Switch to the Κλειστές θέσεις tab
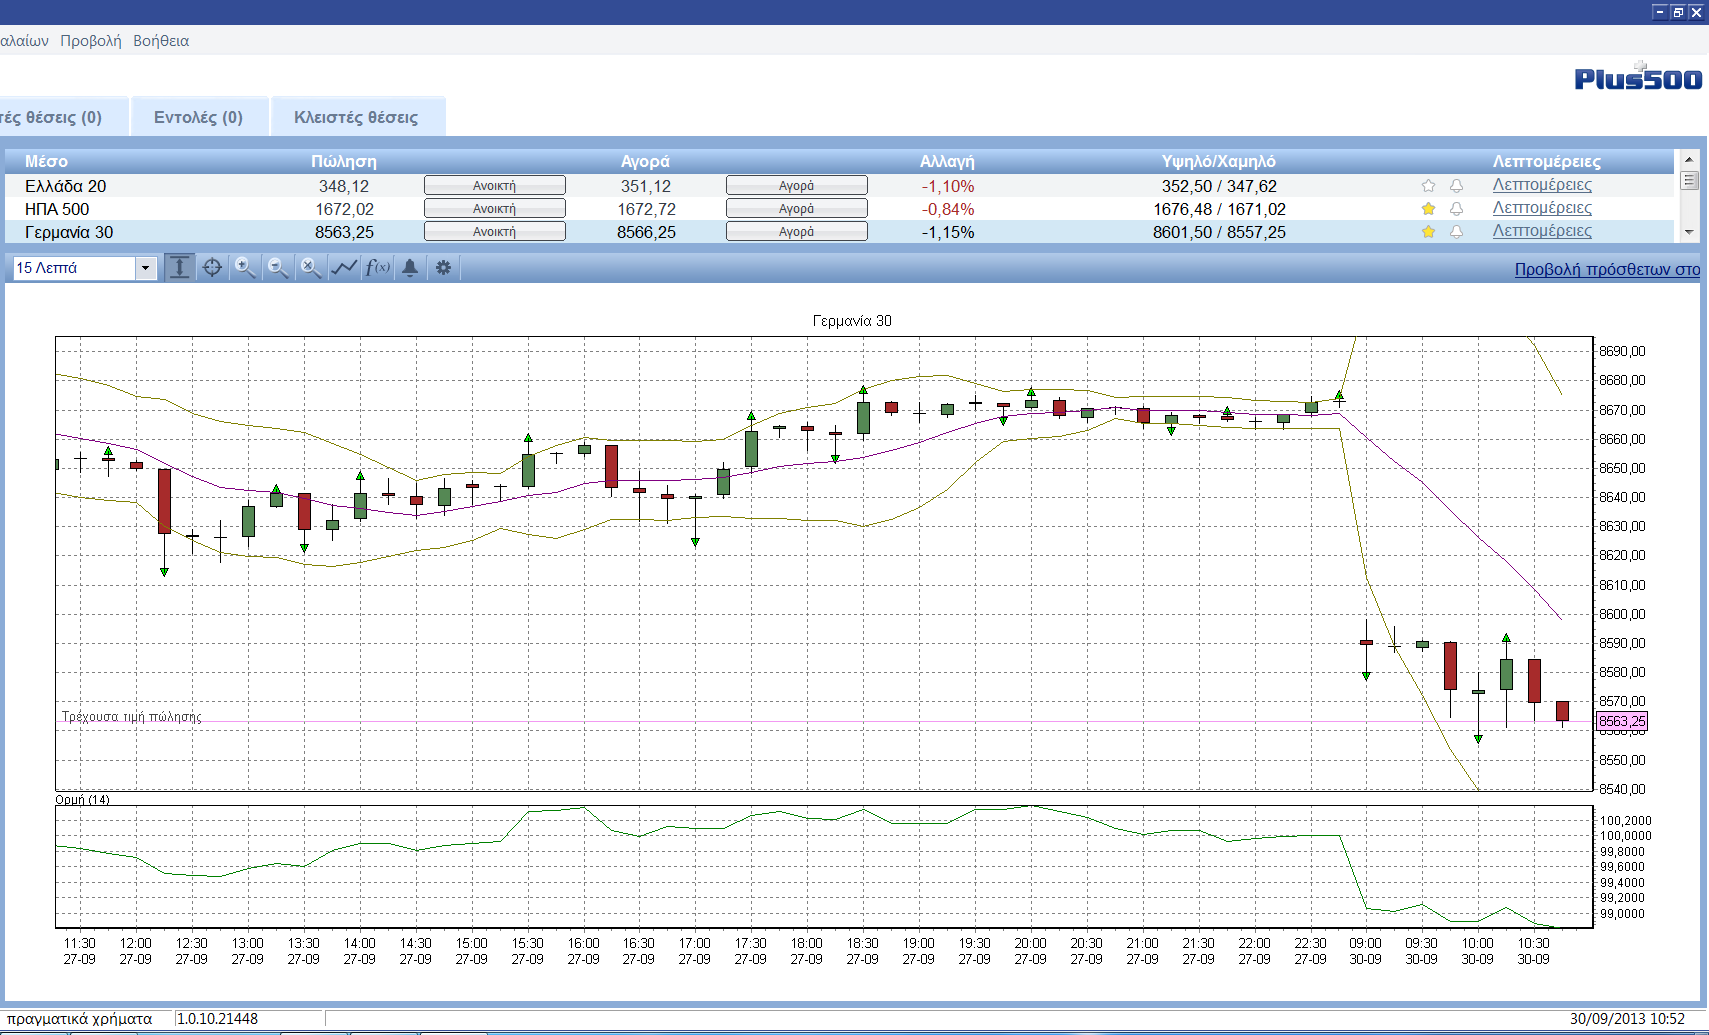The image size is (1709, 1035). 356,117
